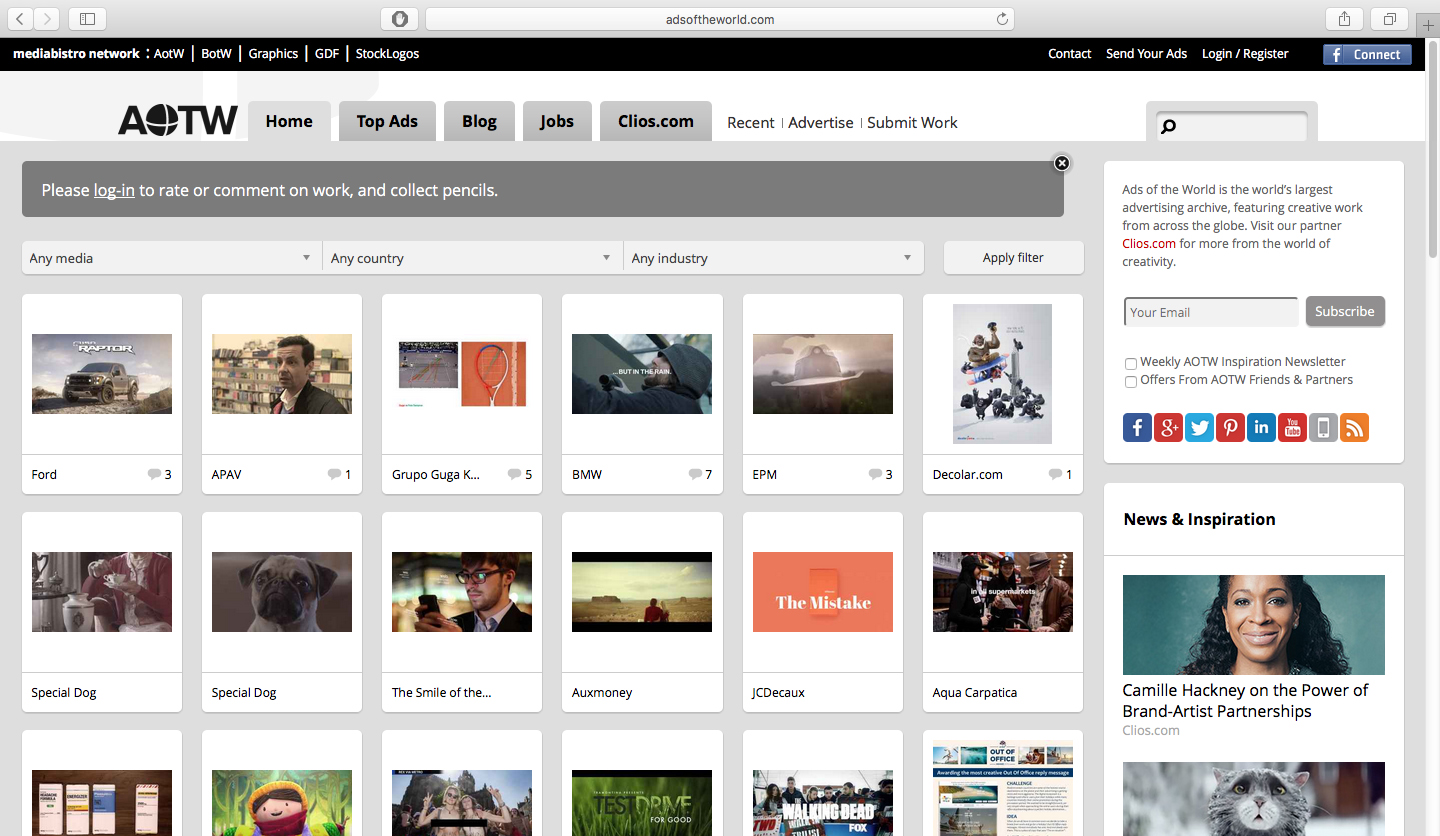Click the Graphics network link

point(273,54)
